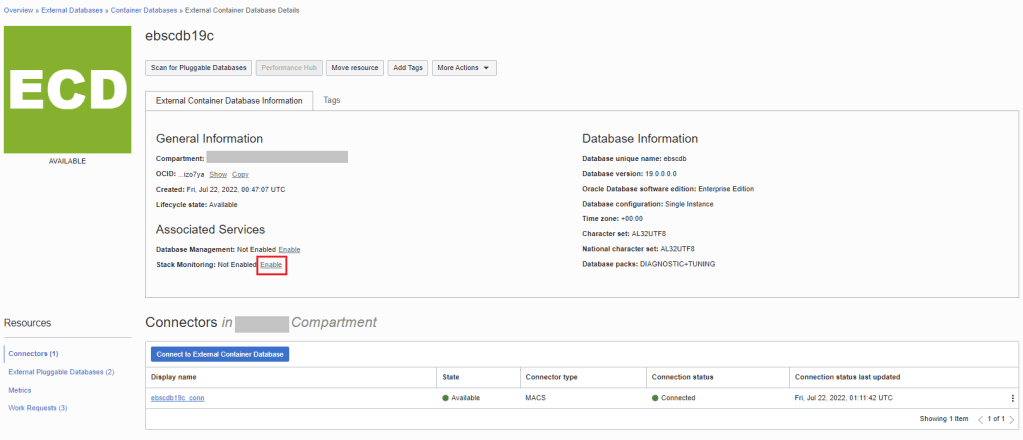Viewport: 1023px width, 440px height.
Task: Show the full OCID value
Action: (x=218, y=174)
